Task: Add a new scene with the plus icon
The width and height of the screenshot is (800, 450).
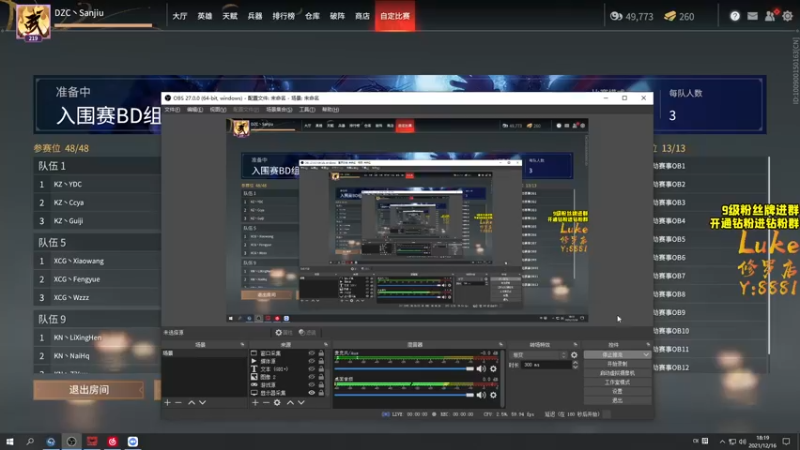Action: [167, 403]
